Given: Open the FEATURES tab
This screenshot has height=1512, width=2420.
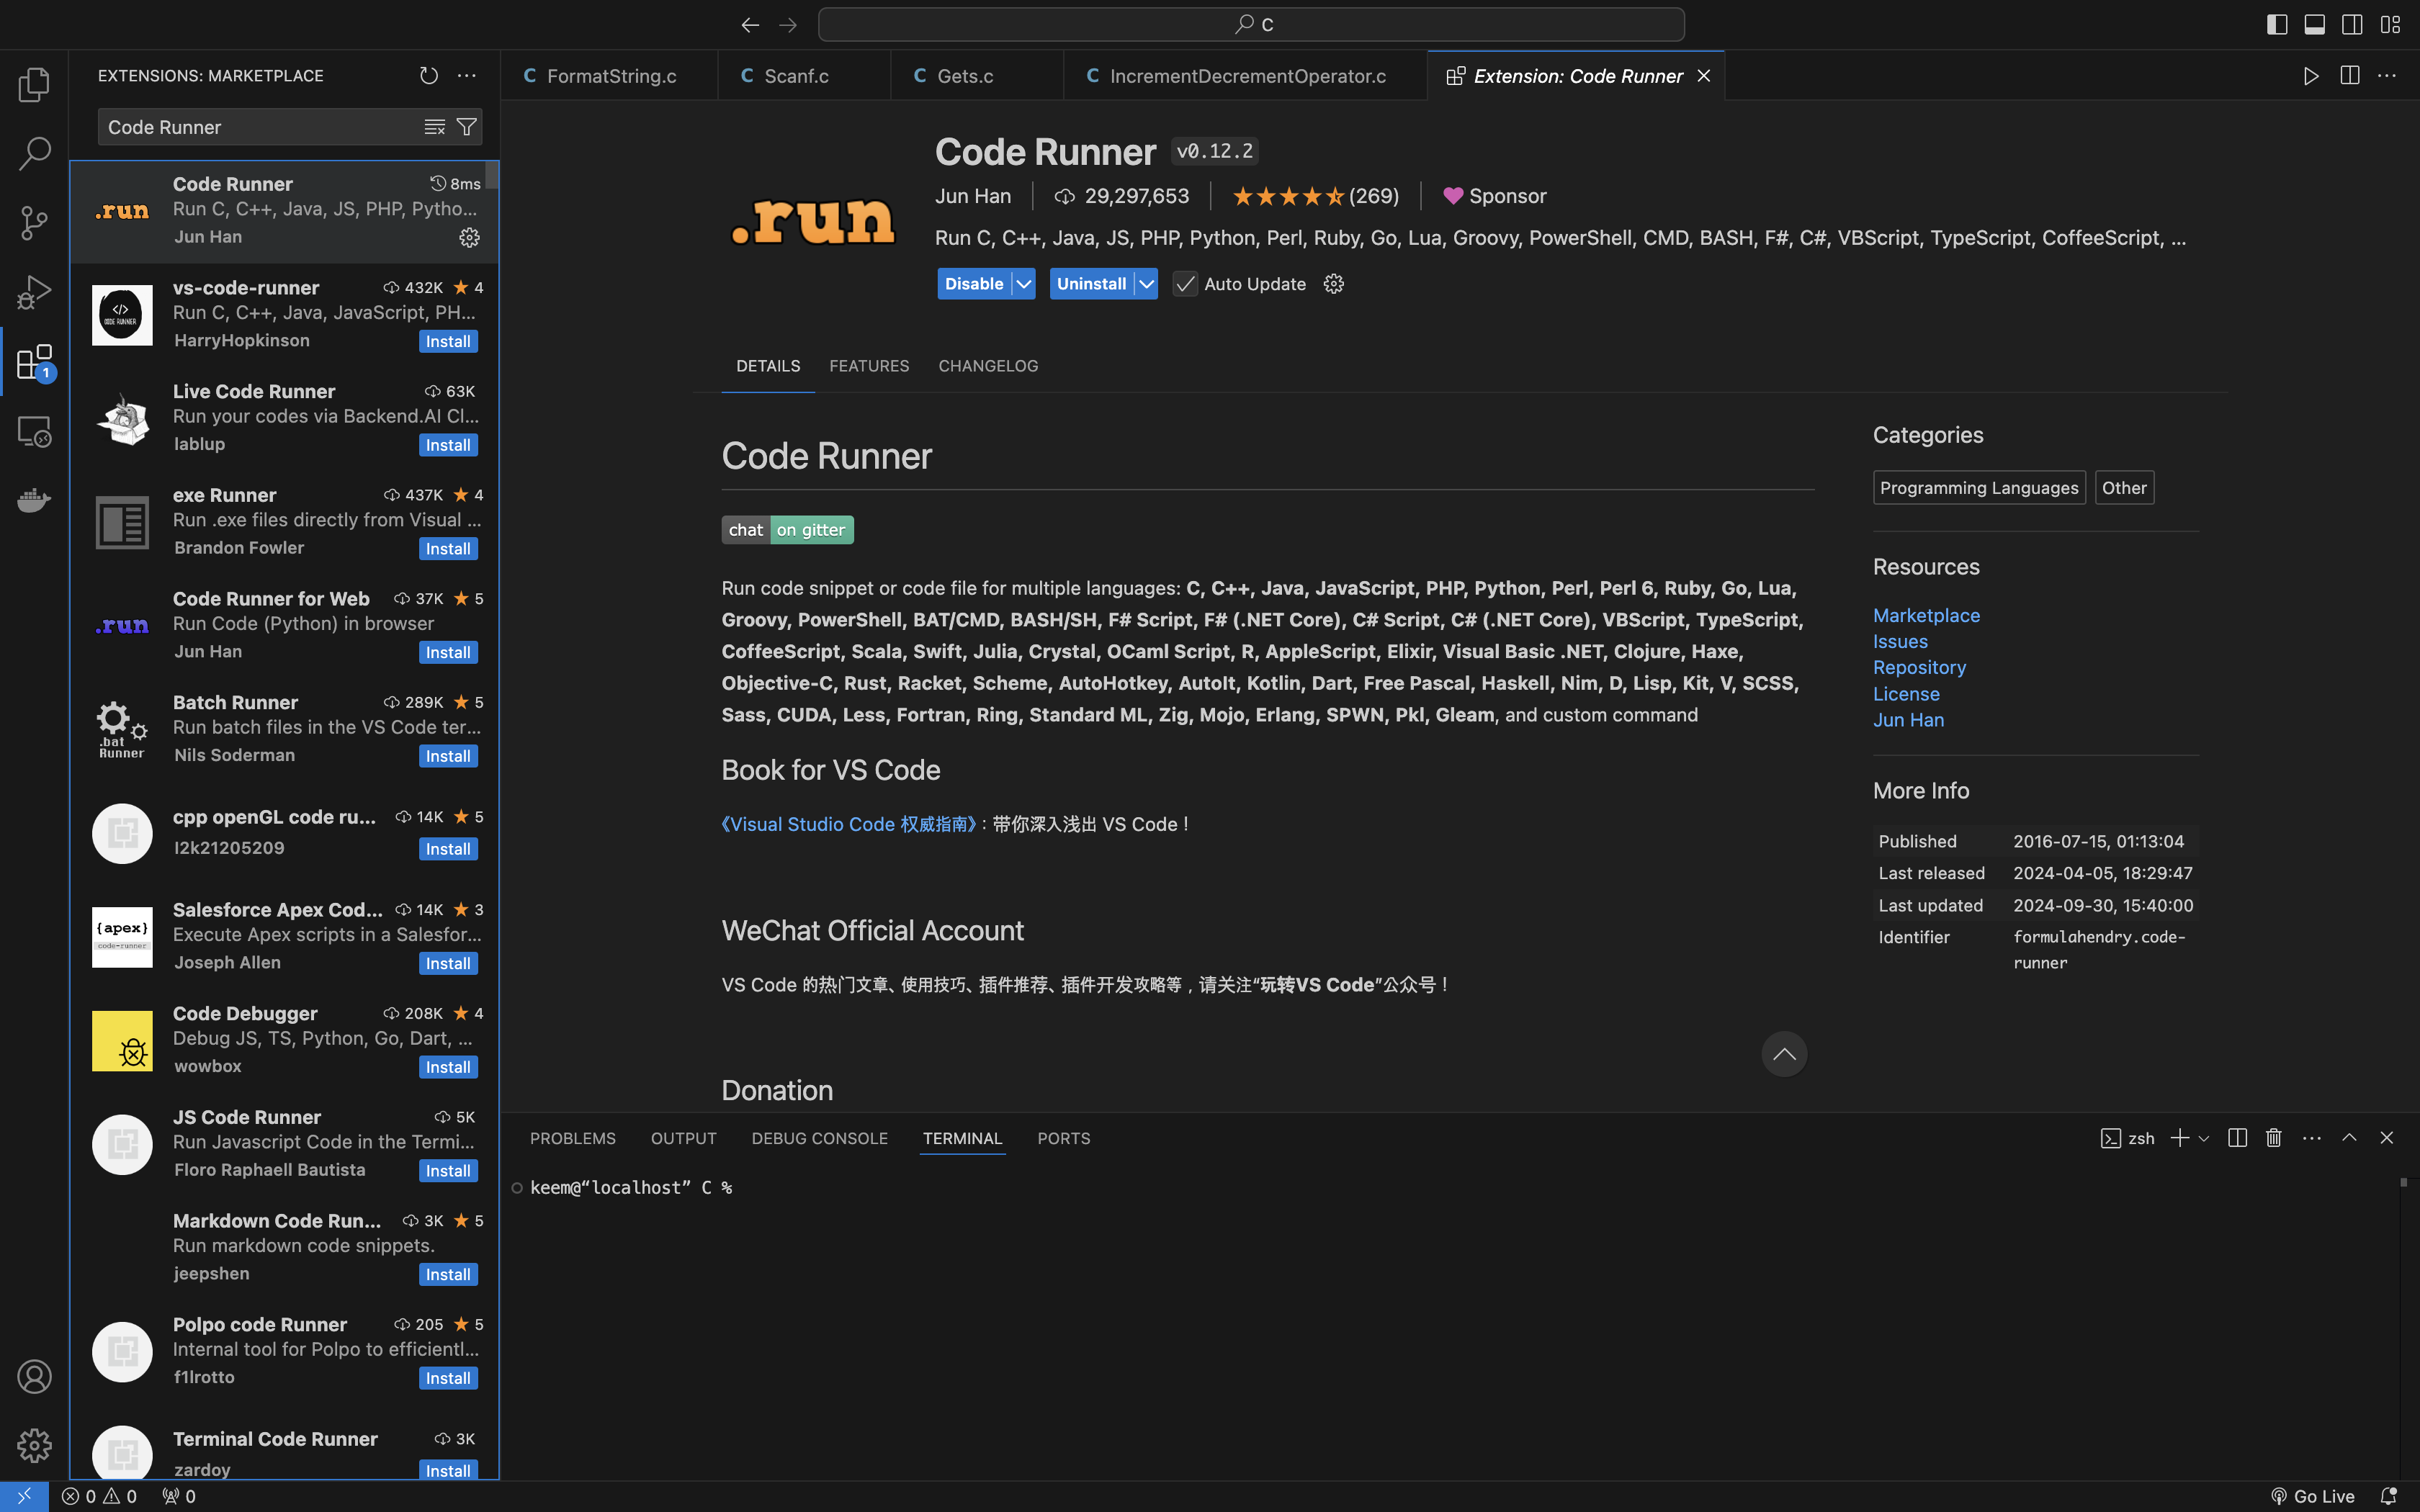Looking at the screenshot, I should [x=869, y=366].
